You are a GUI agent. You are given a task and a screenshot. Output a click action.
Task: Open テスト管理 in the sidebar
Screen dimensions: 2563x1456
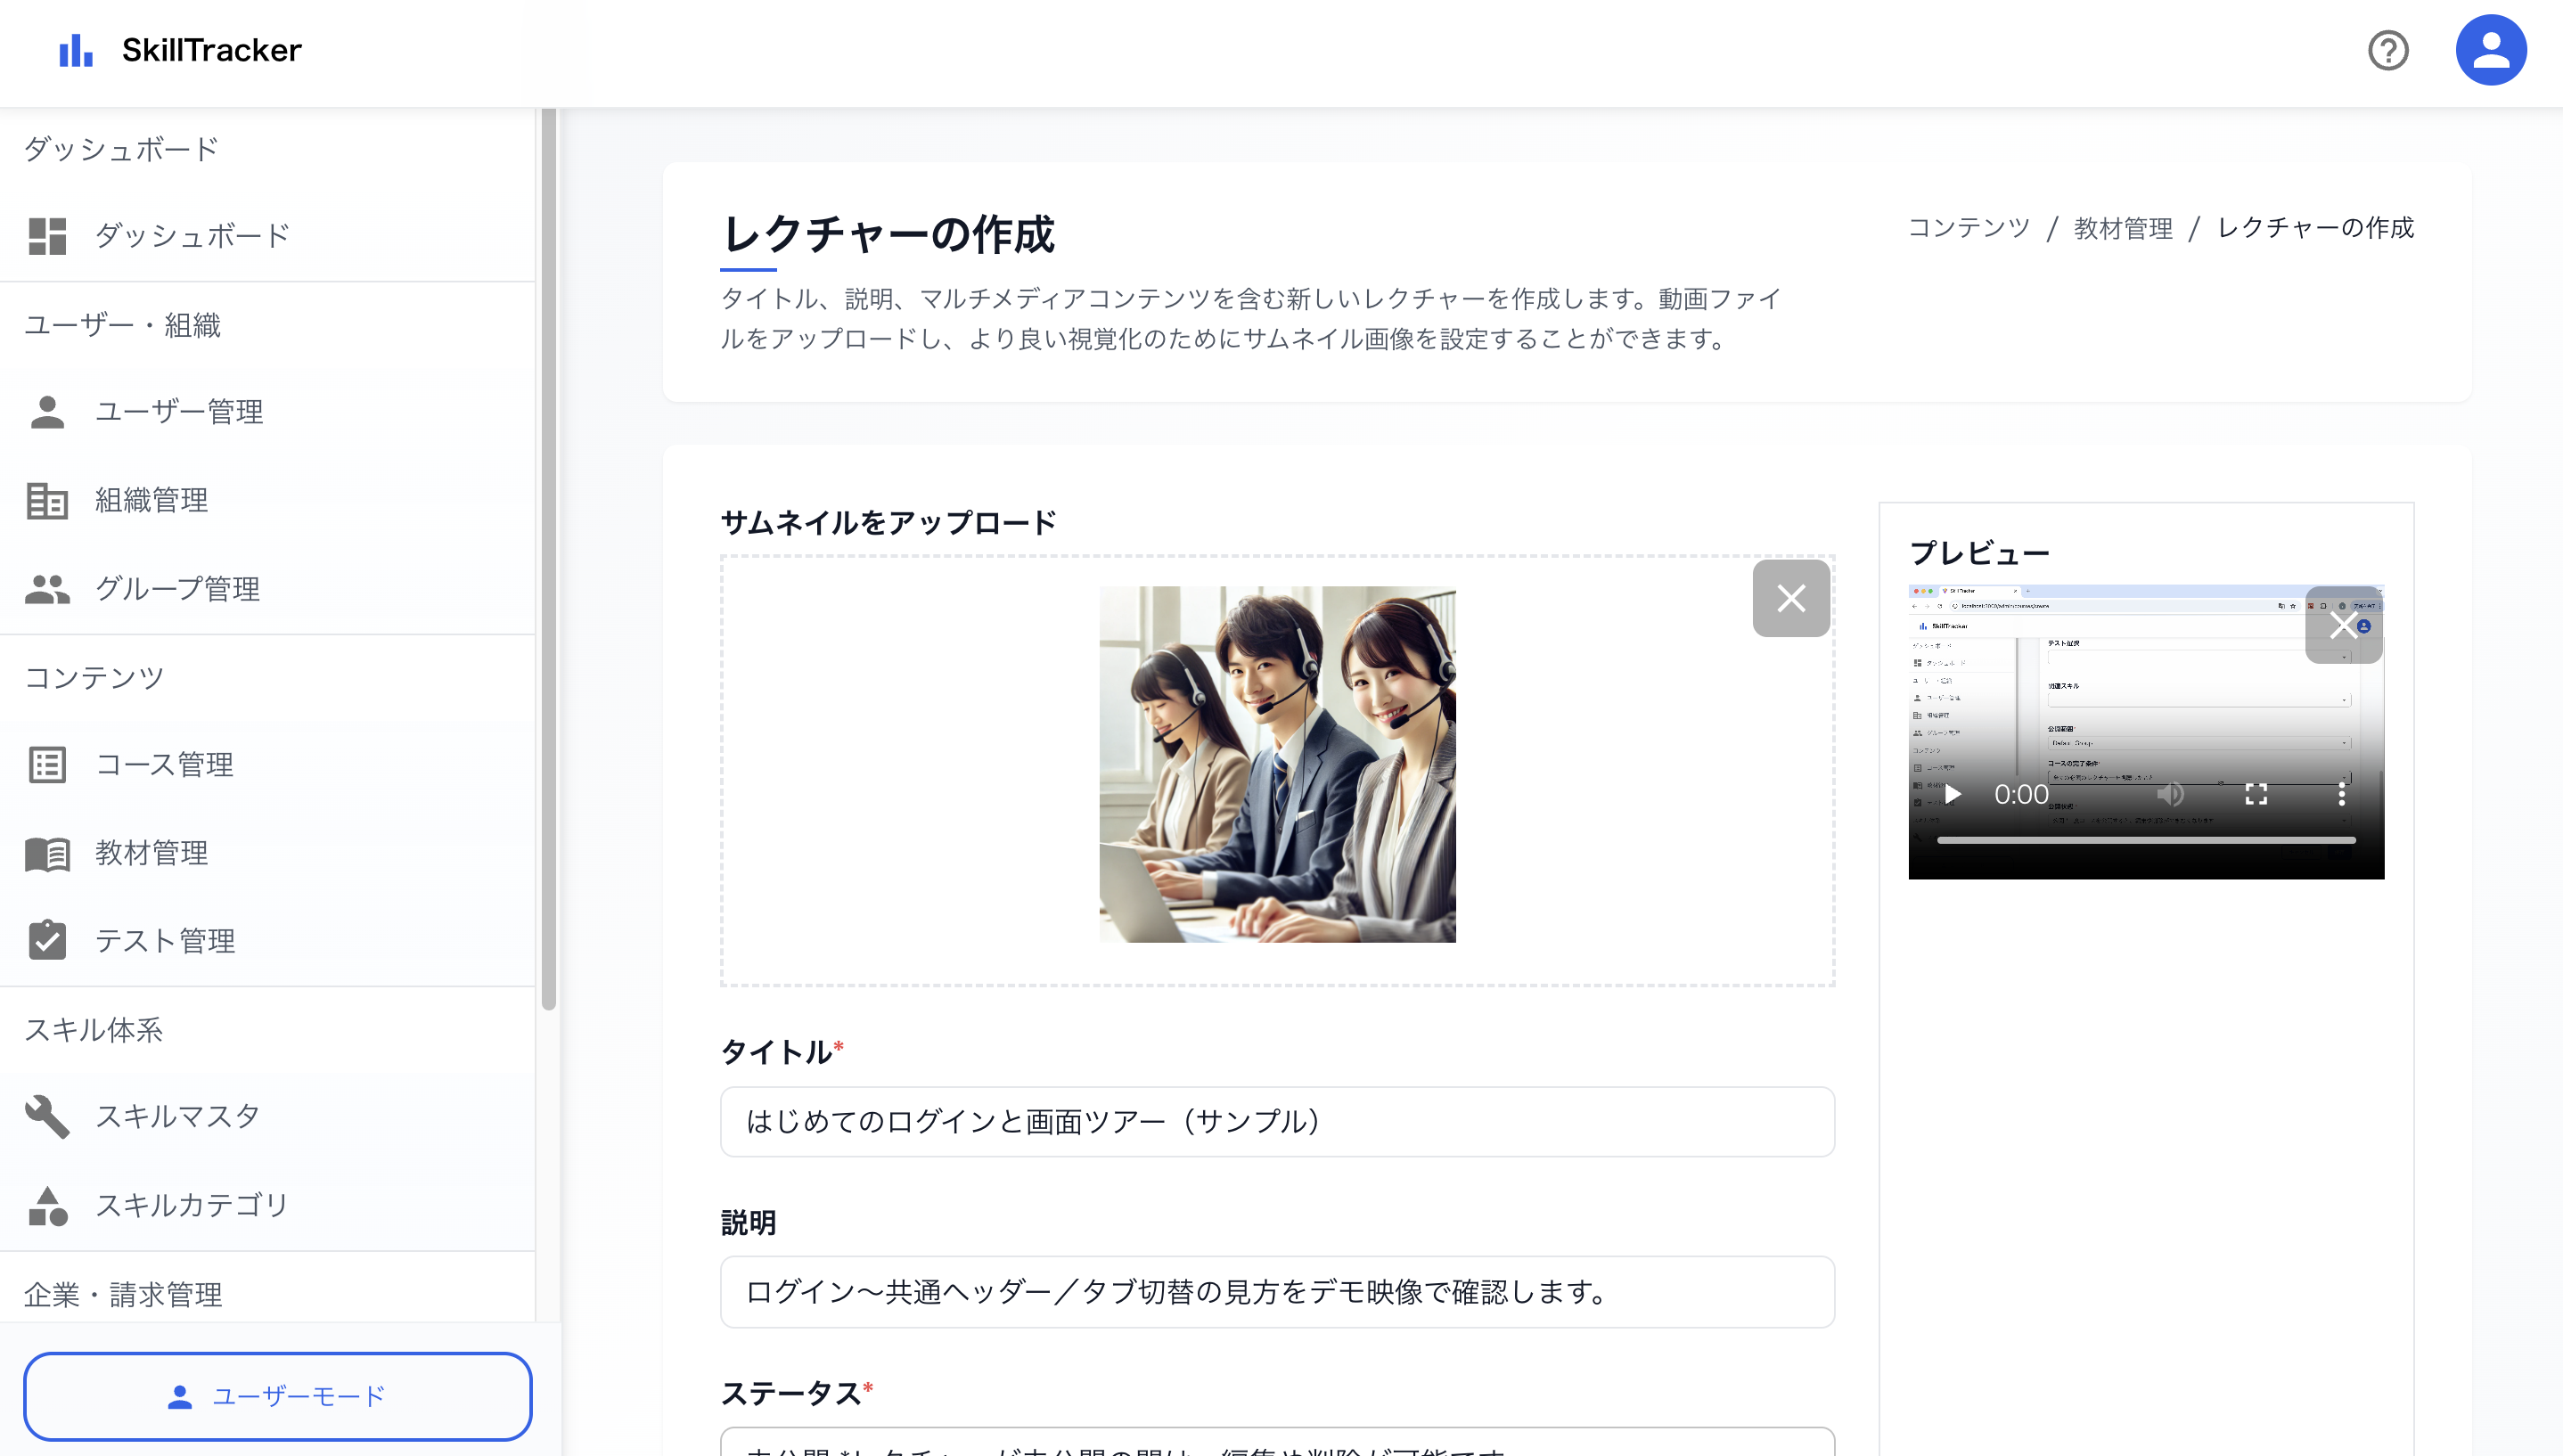(164, 941)
